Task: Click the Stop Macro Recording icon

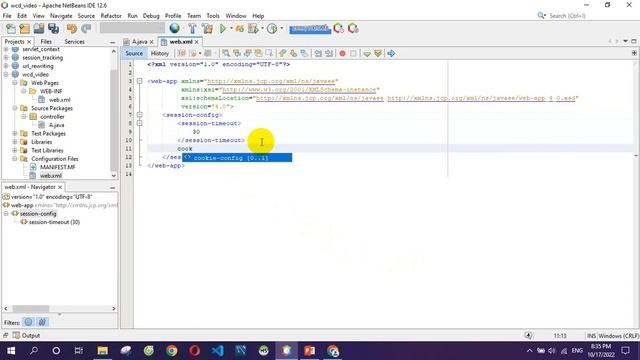Action: [x=353, y=53]
